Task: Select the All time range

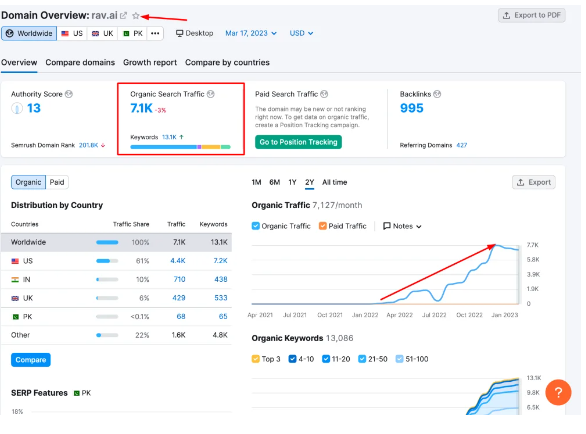Action: click(334, 182)
